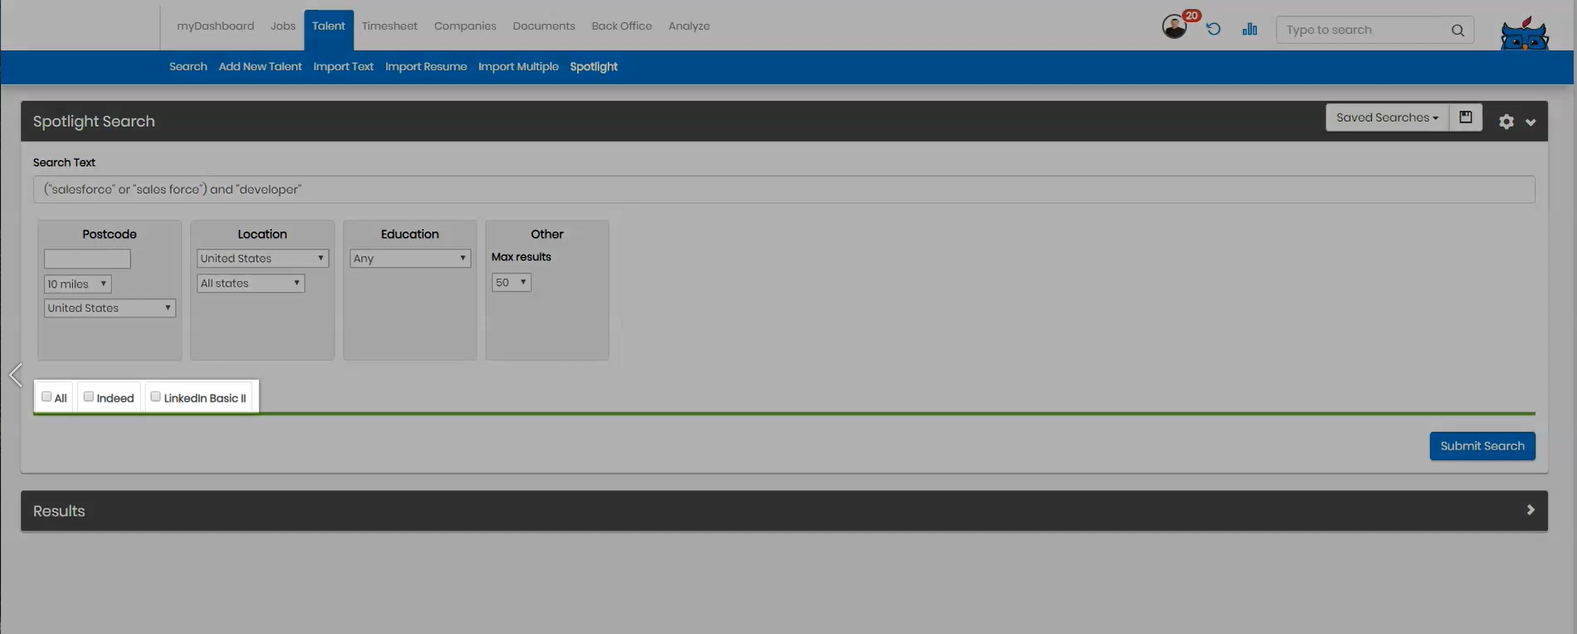Enable the Indeed checkbox
Screen dimensions: 1577x634
(89, 397)
